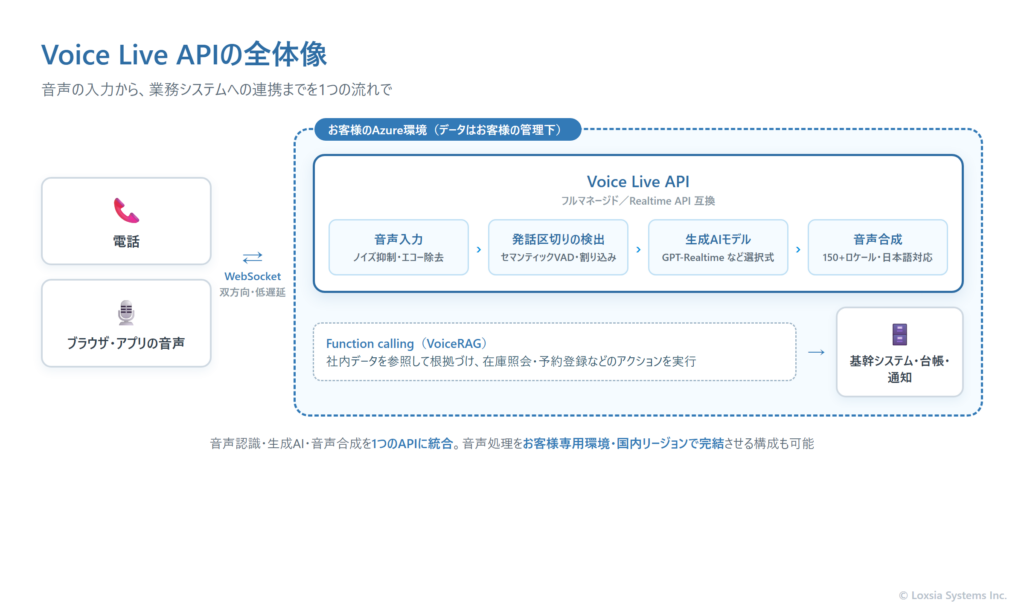The width and height of the screenshot is (1024, 614).
Task: Select the 音声入力 step box
Action: pyautogui.click(x=398, y=247)
